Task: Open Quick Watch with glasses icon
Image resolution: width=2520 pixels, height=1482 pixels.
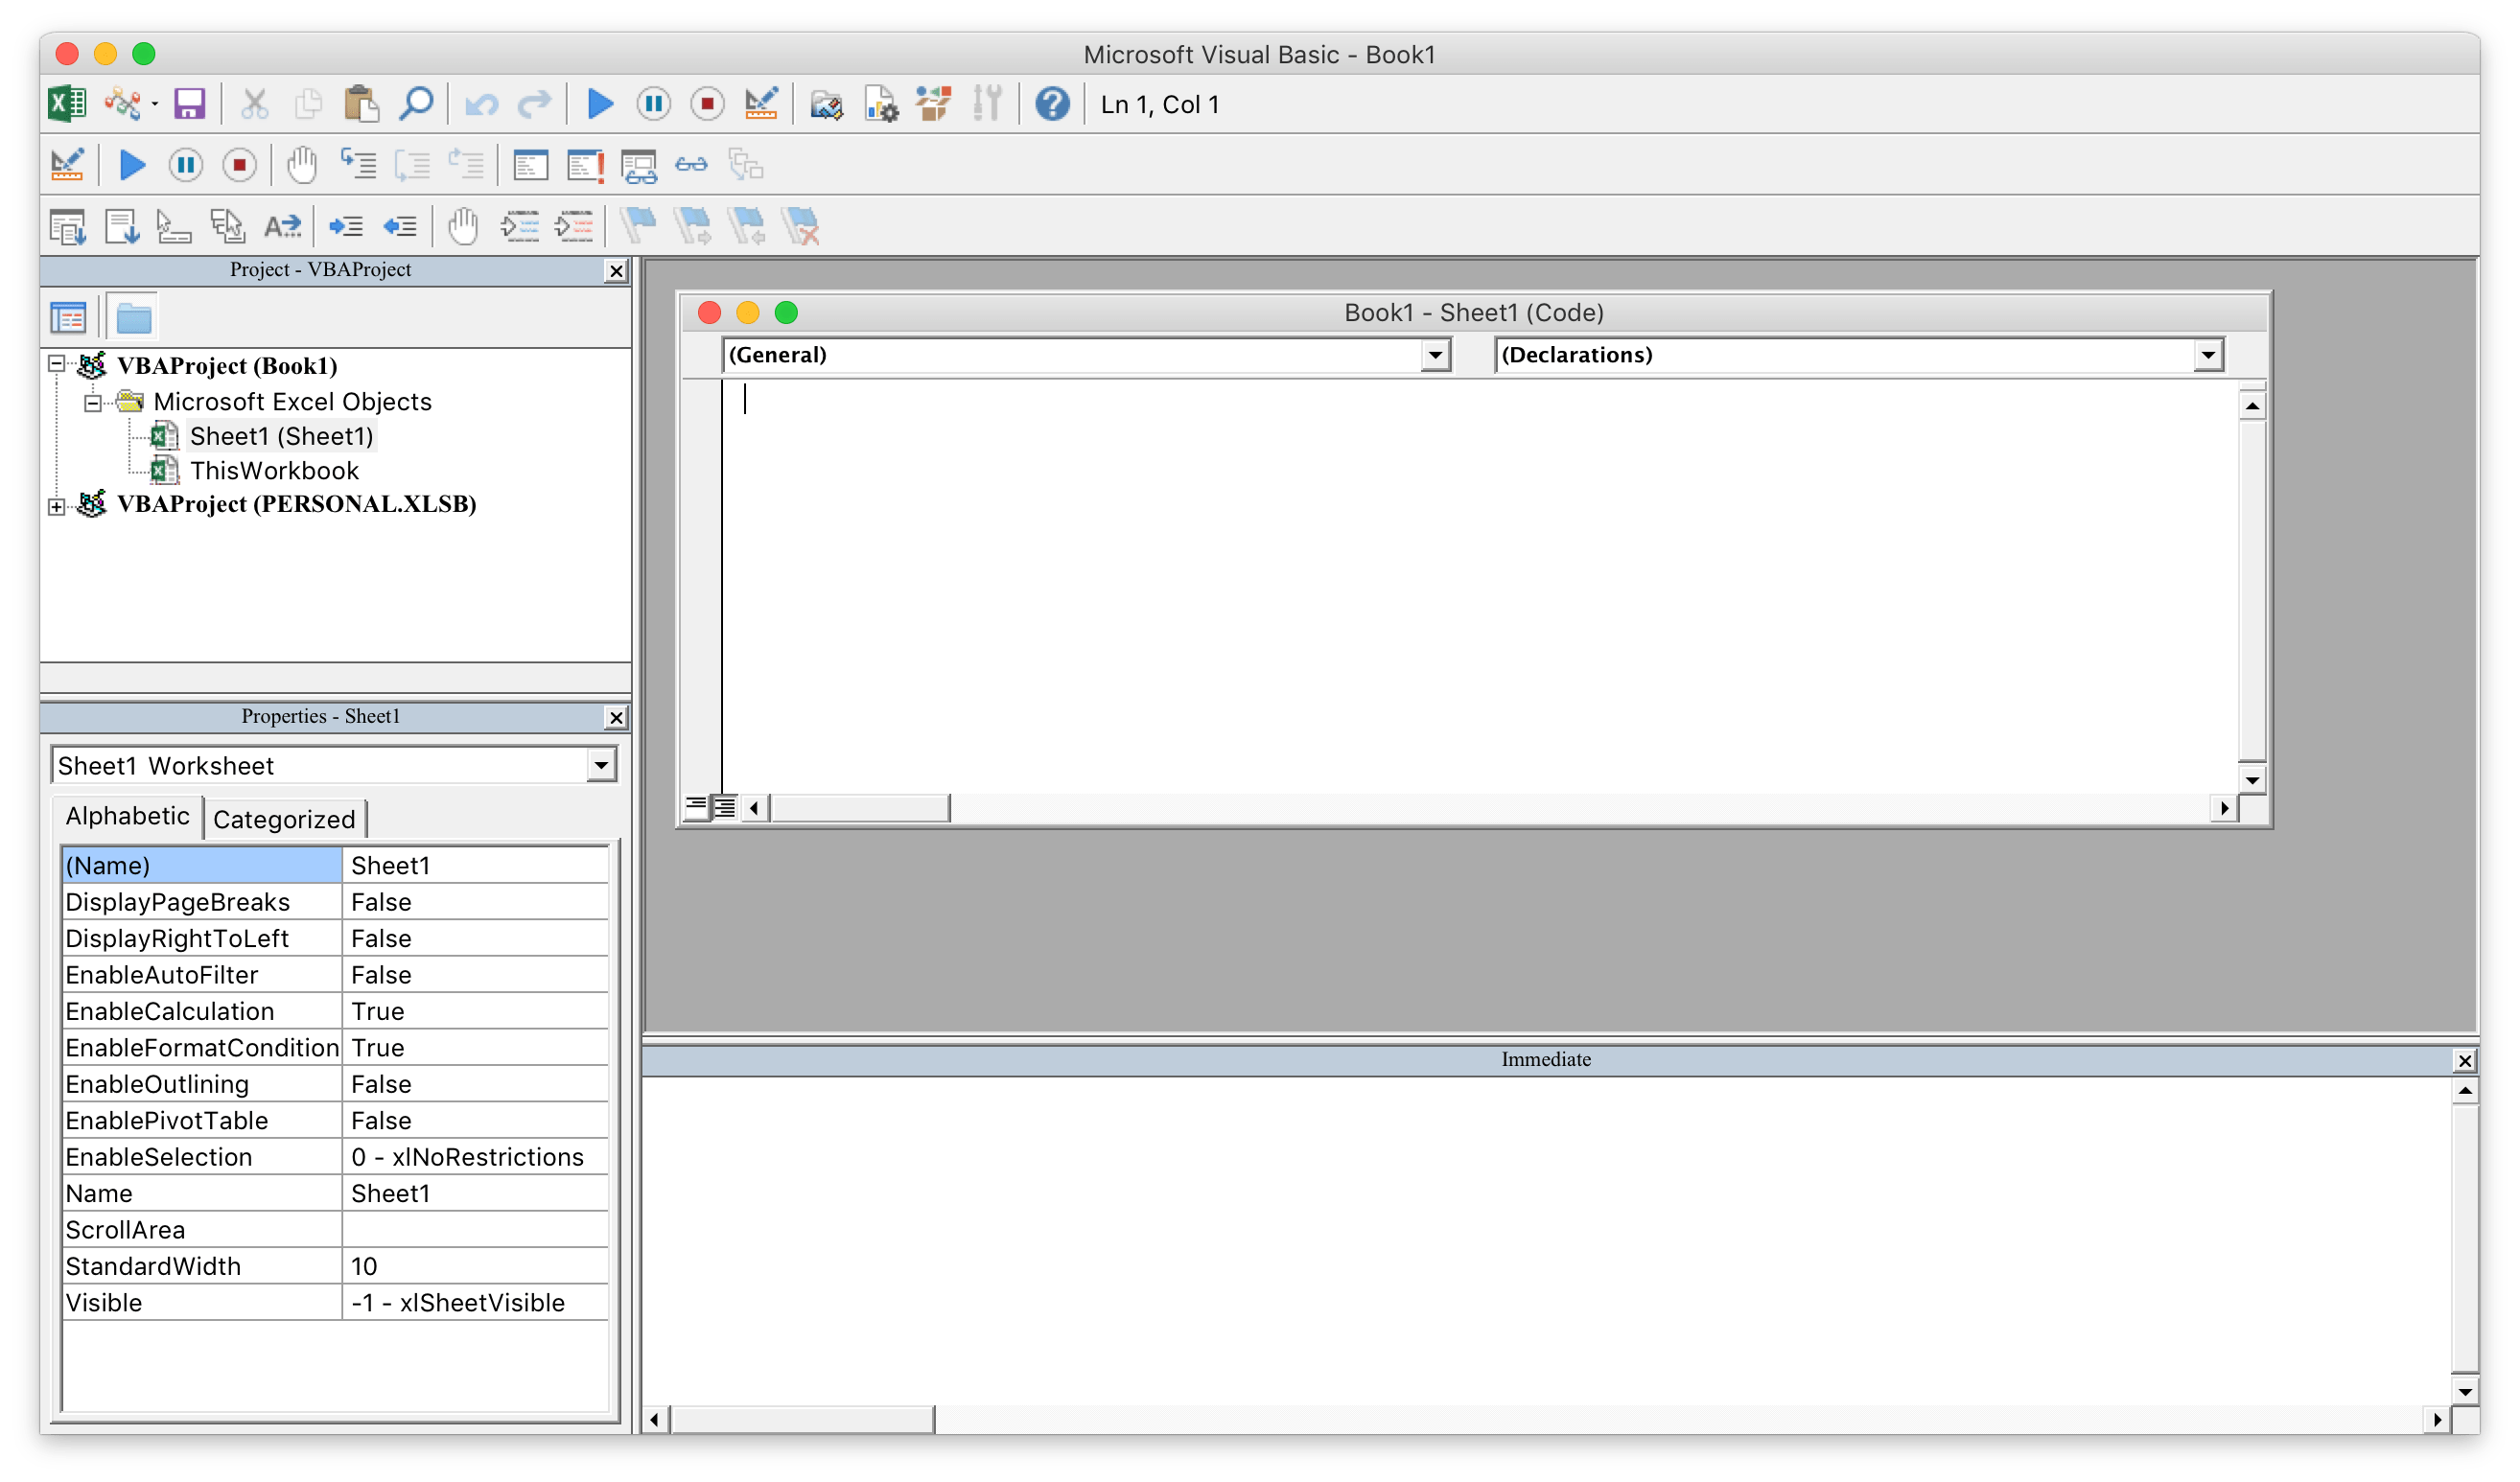Action: coord(691,165)
